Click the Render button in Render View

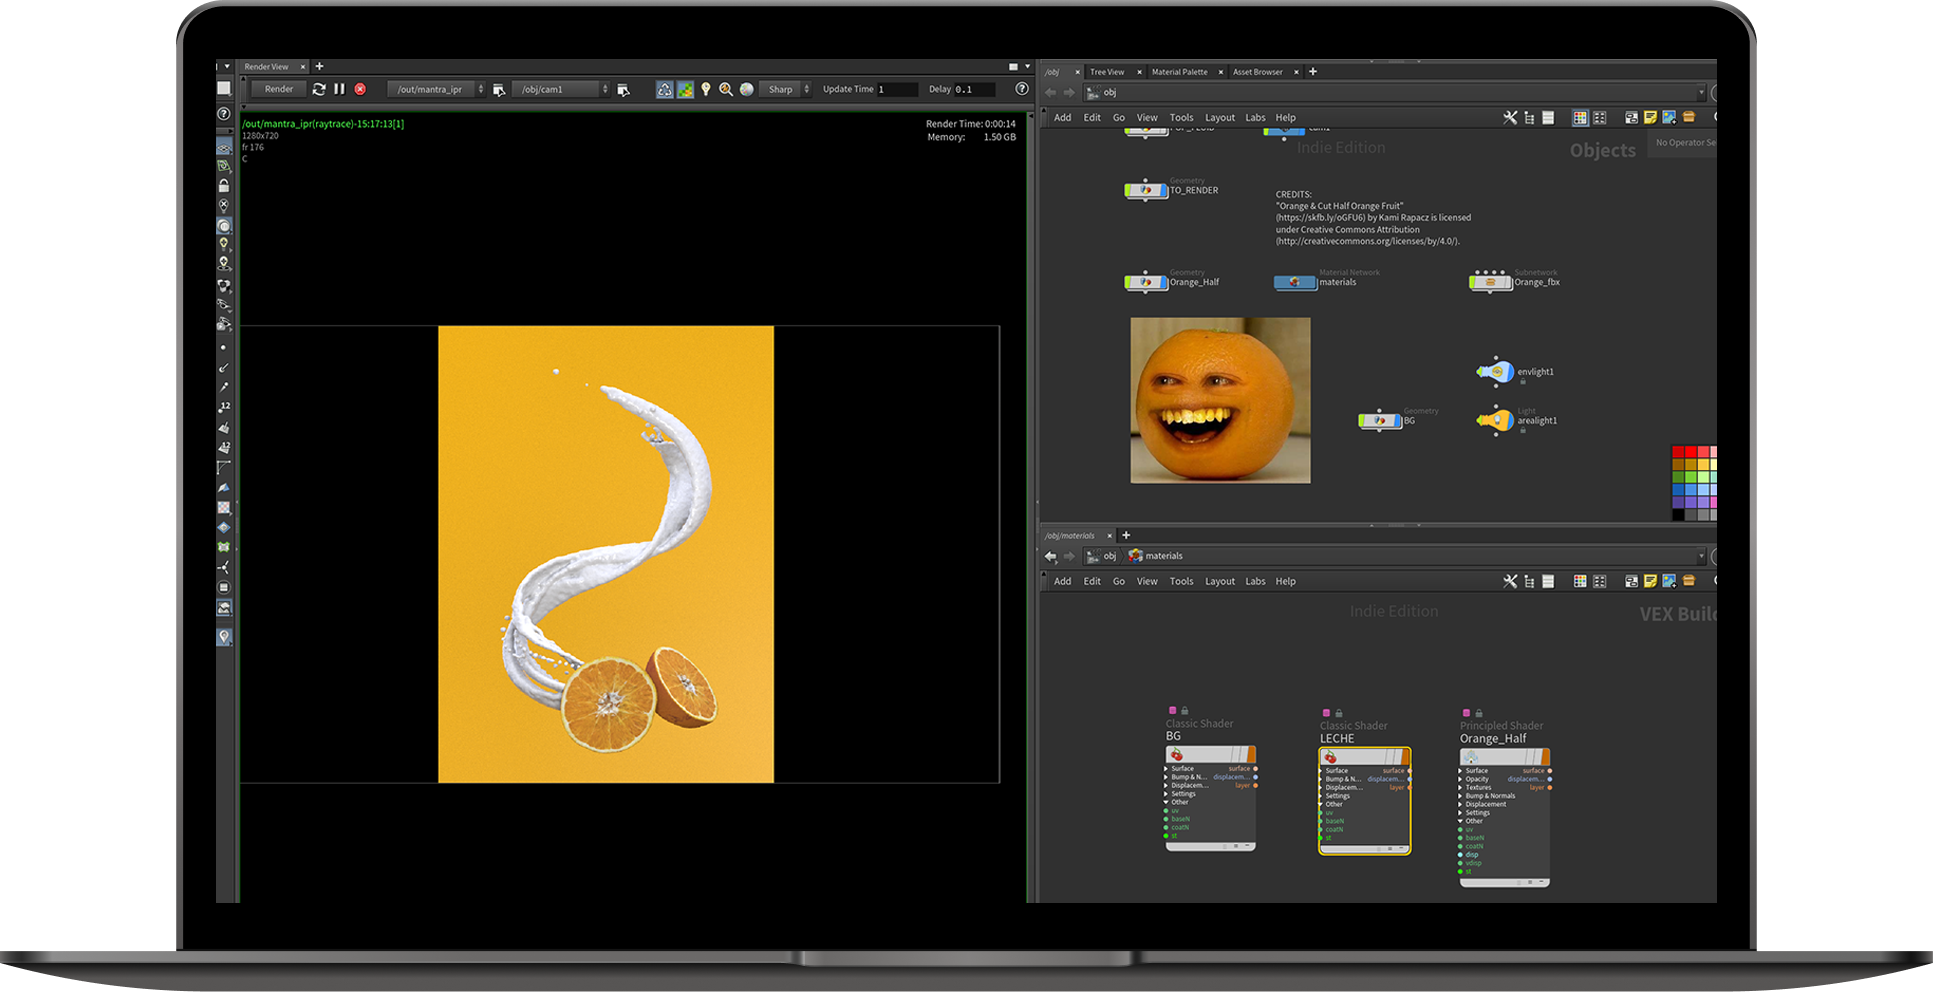(x=279, y=89)
